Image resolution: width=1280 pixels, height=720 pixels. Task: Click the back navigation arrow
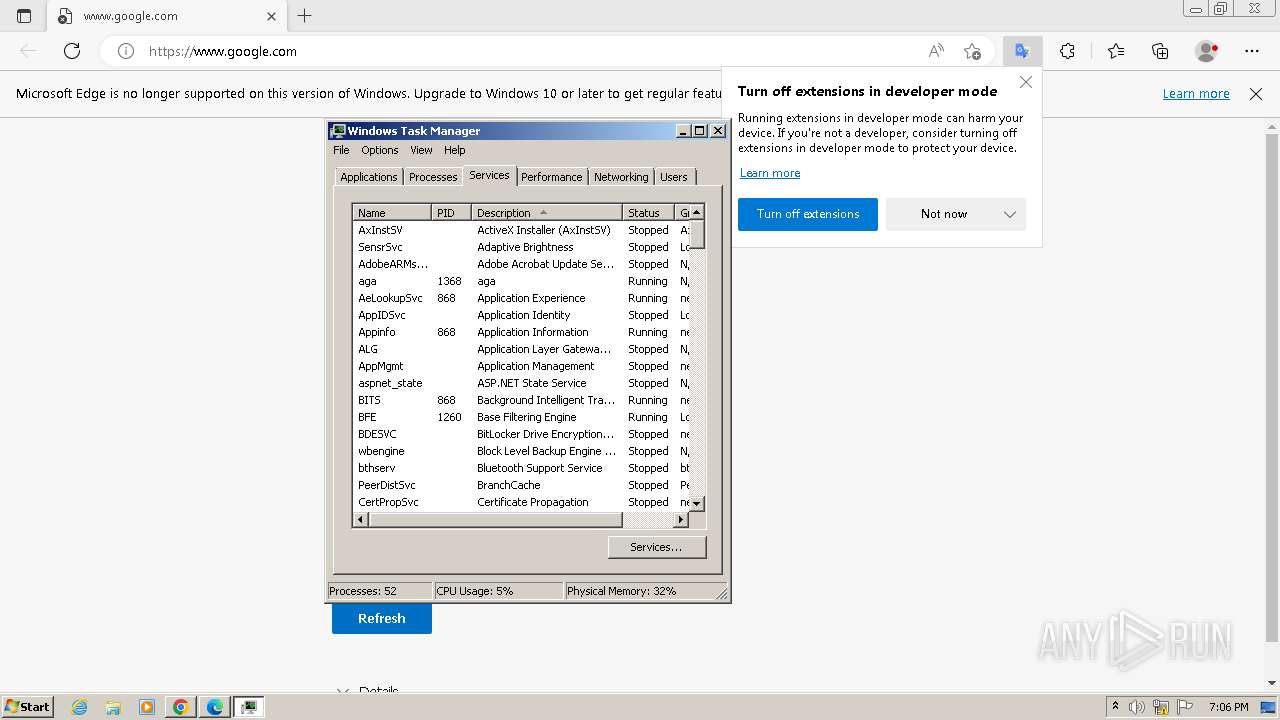(28, 51)
